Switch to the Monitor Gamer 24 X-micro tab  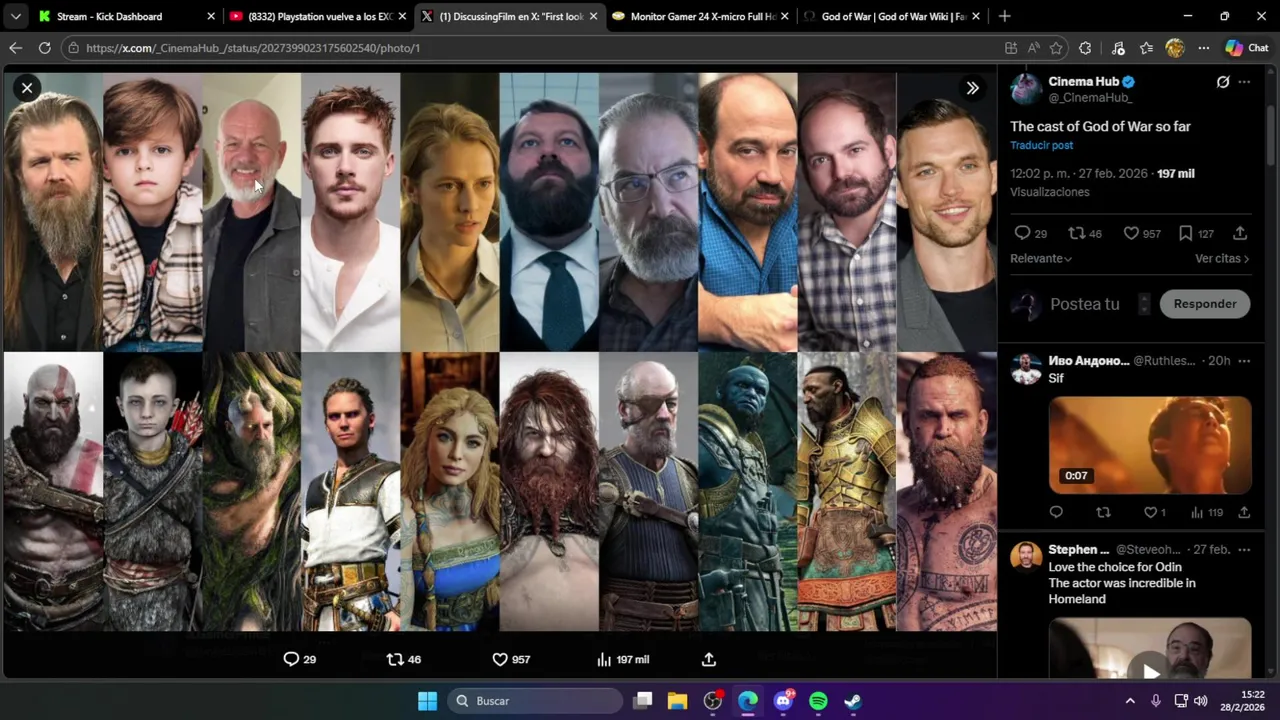702,16
